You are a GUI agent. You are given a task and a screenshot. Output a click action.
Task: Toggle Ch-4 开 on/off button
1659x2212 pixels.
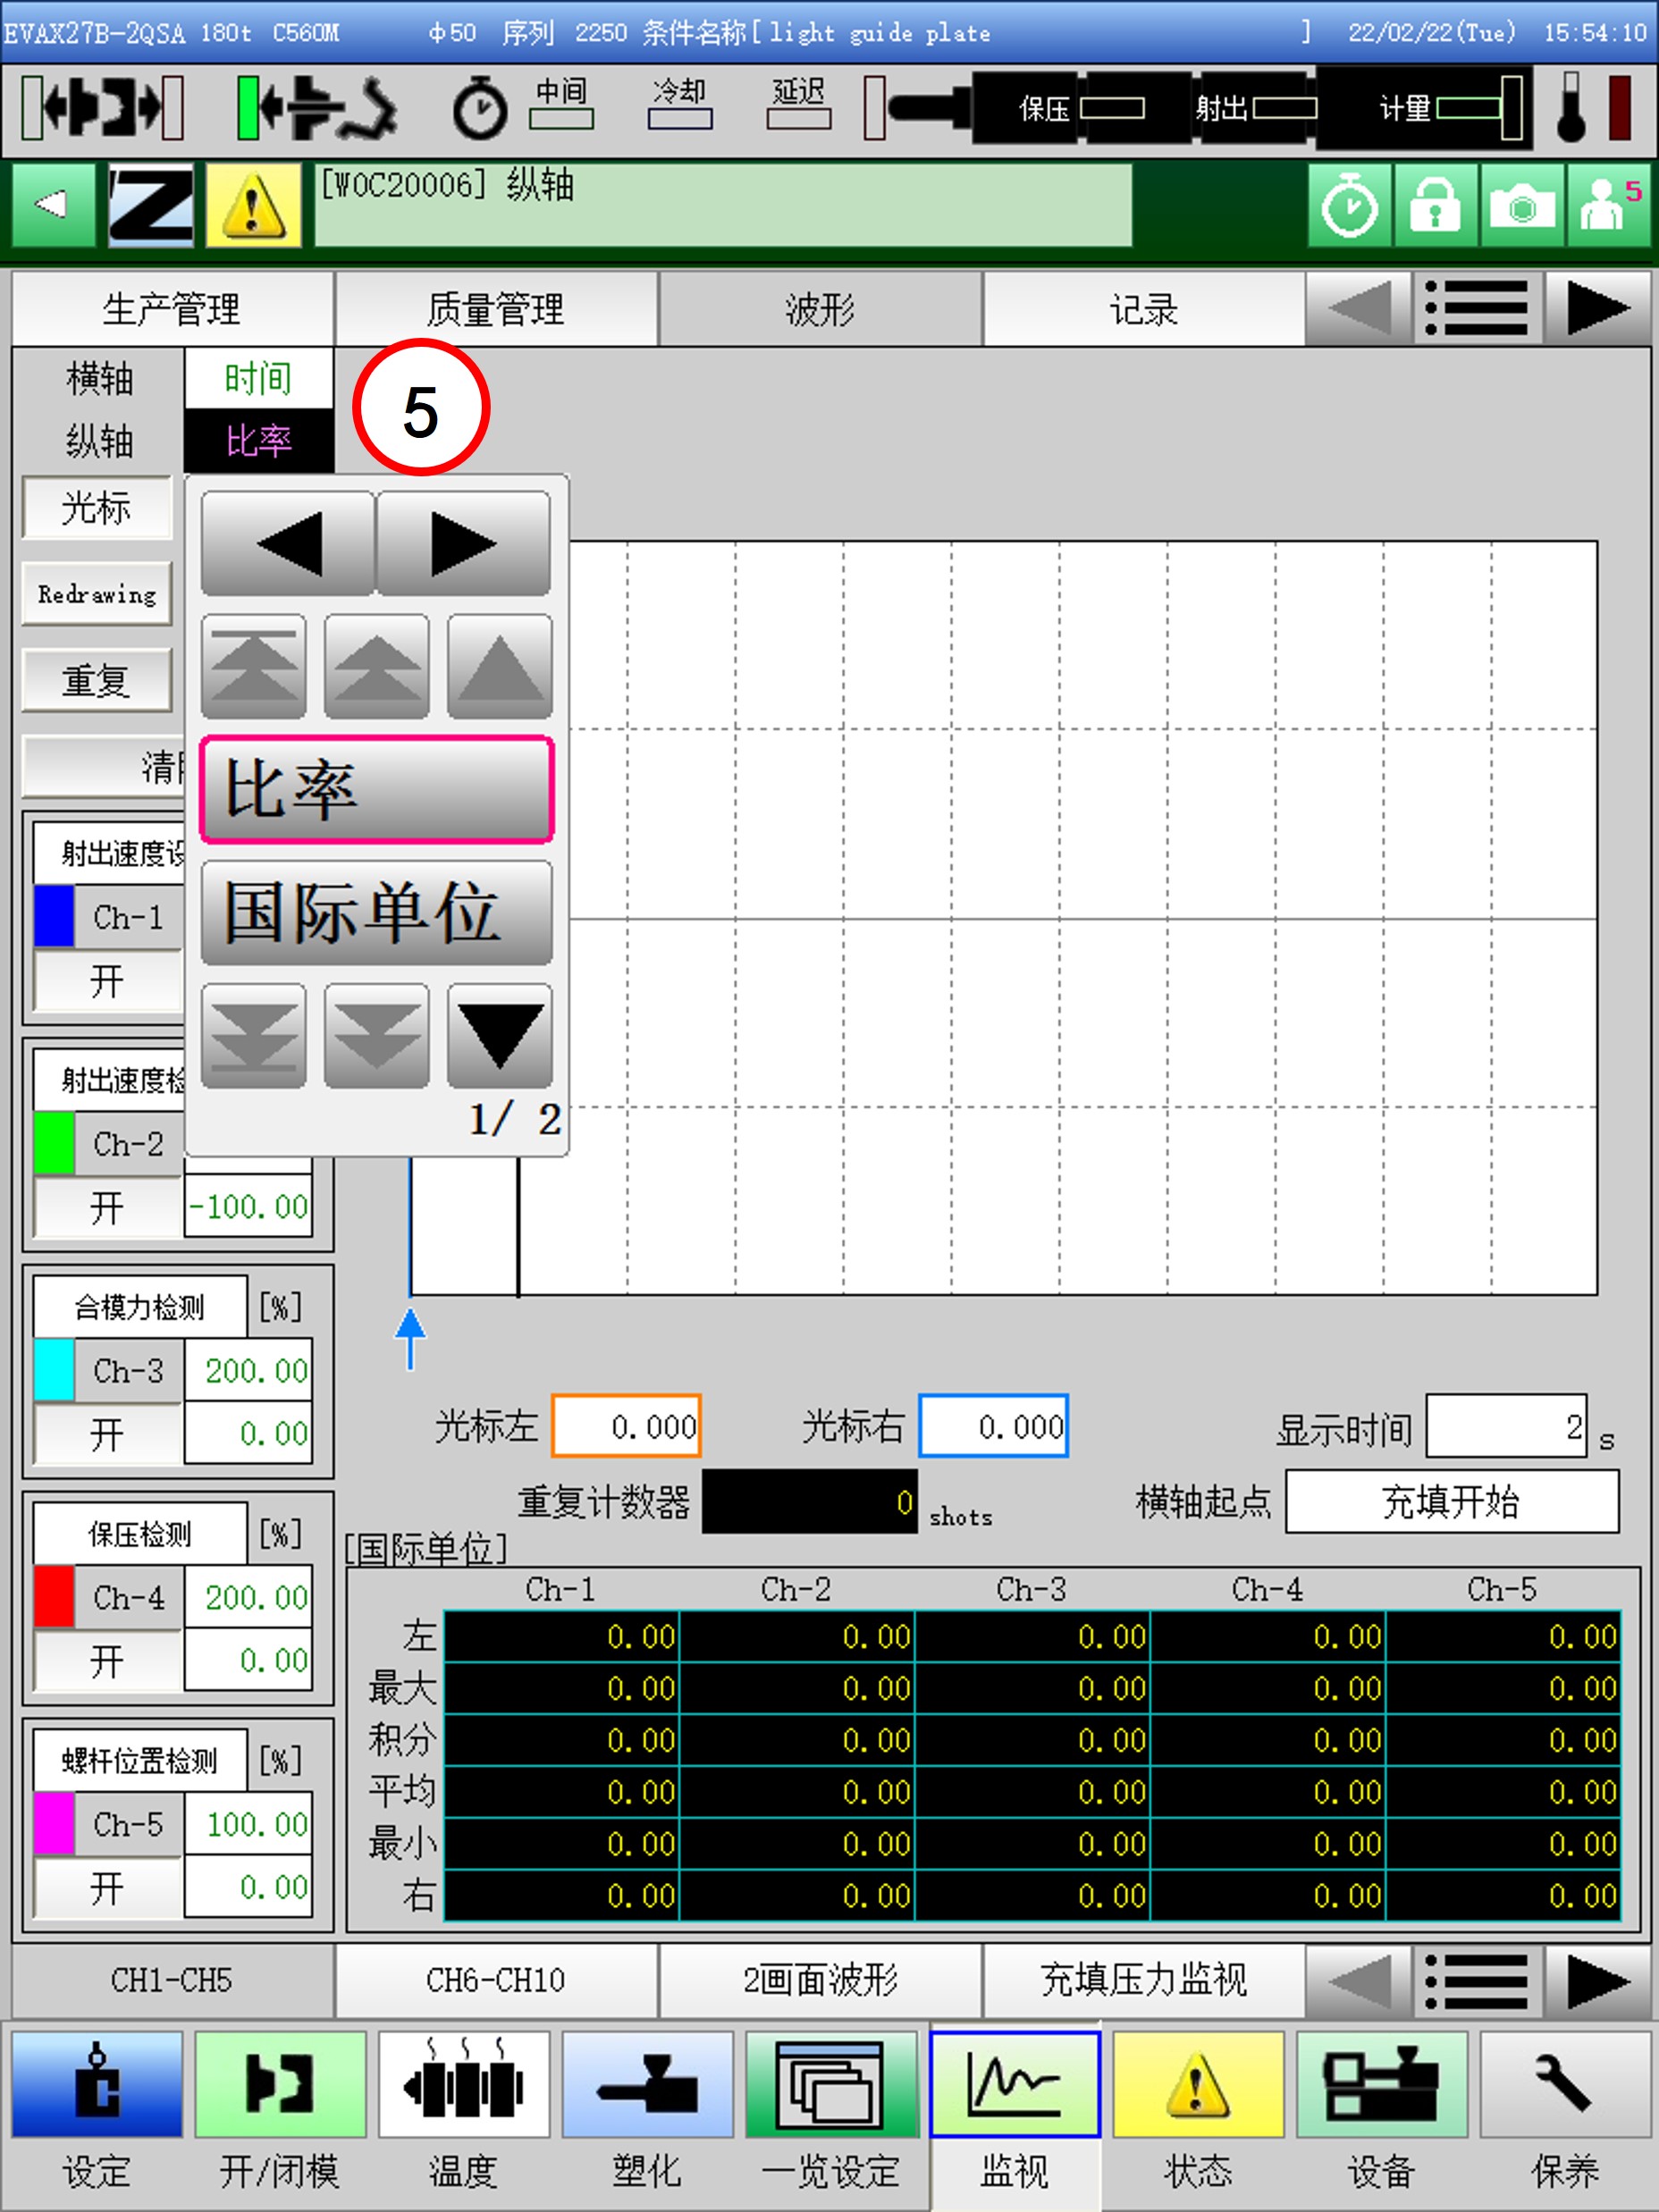107,1661
